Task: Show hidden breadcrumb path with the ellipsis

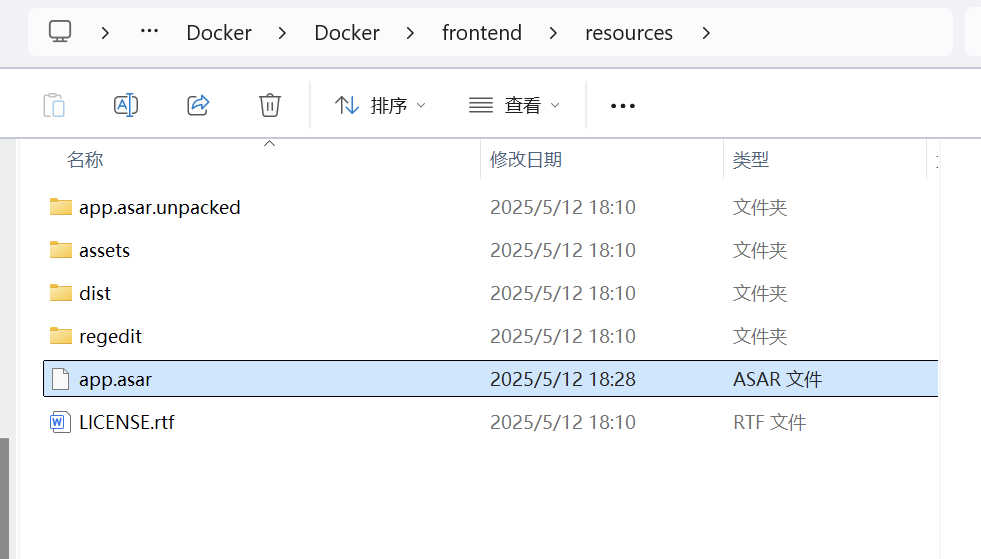Action: [149, 31]
